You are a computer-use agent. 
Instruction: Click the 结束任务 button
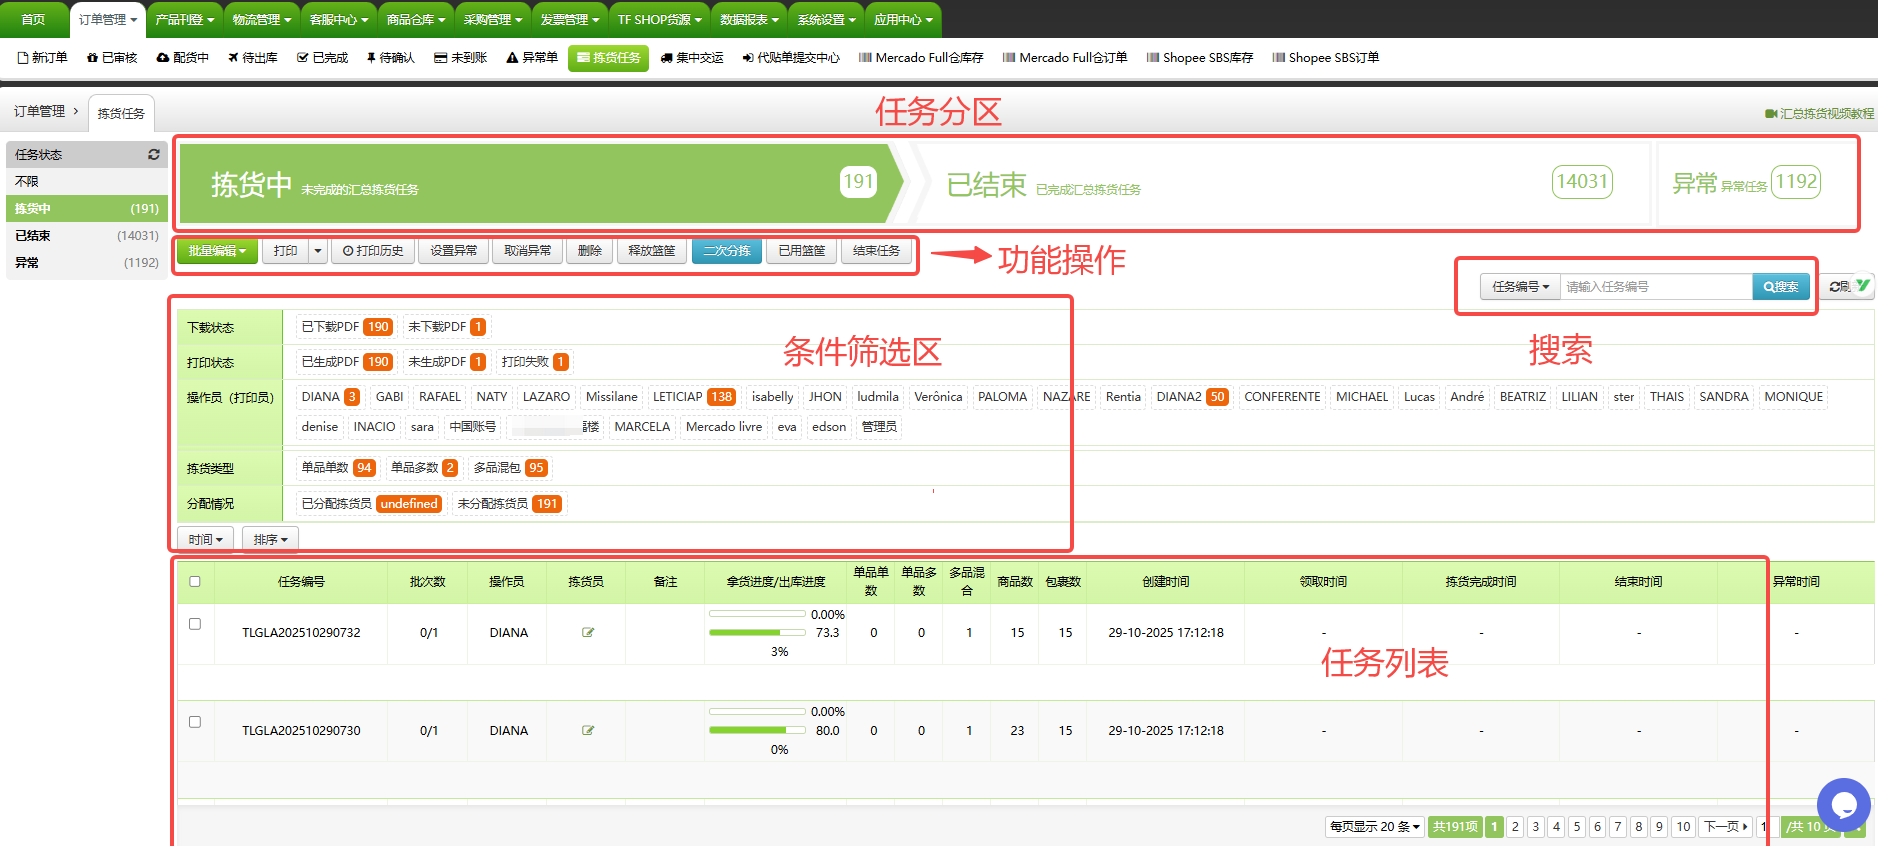[x=877, y=251]
